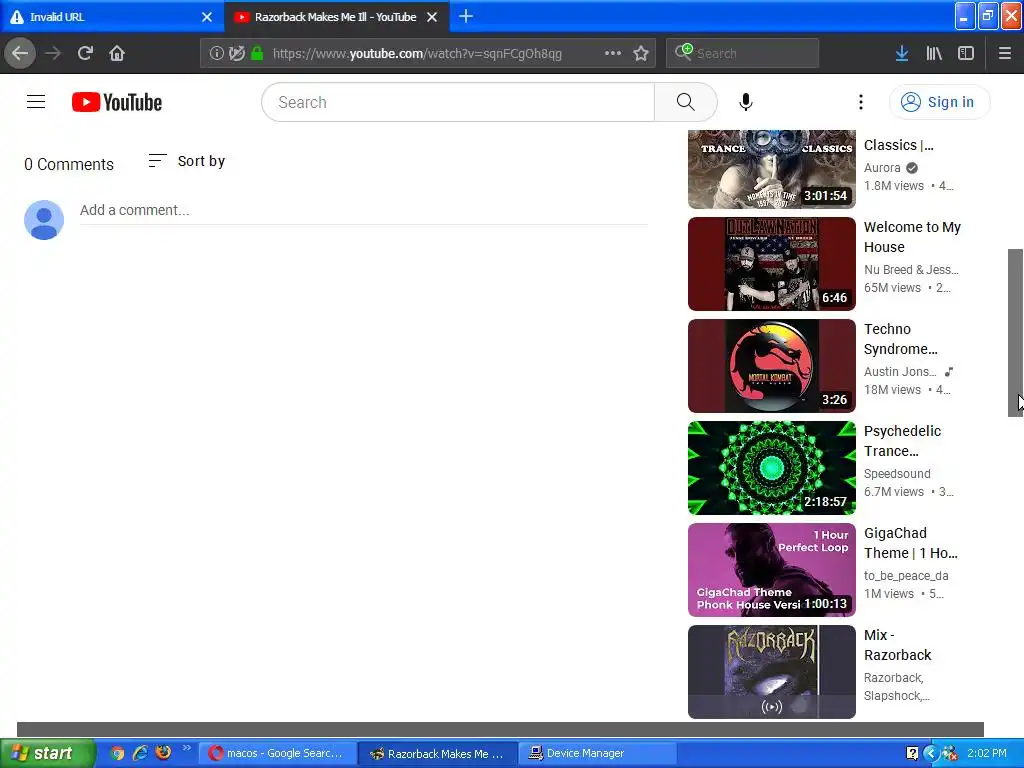1024x768 pixels.
Task: Start voice search with the microphone icon
Action: 746,102
